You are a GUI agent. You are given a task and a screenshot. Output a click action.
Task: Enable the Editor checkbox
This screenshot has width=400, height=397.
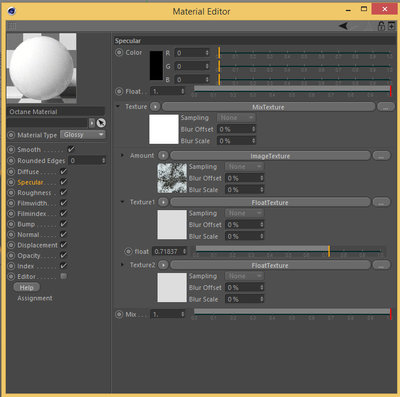tap(63, 276)
